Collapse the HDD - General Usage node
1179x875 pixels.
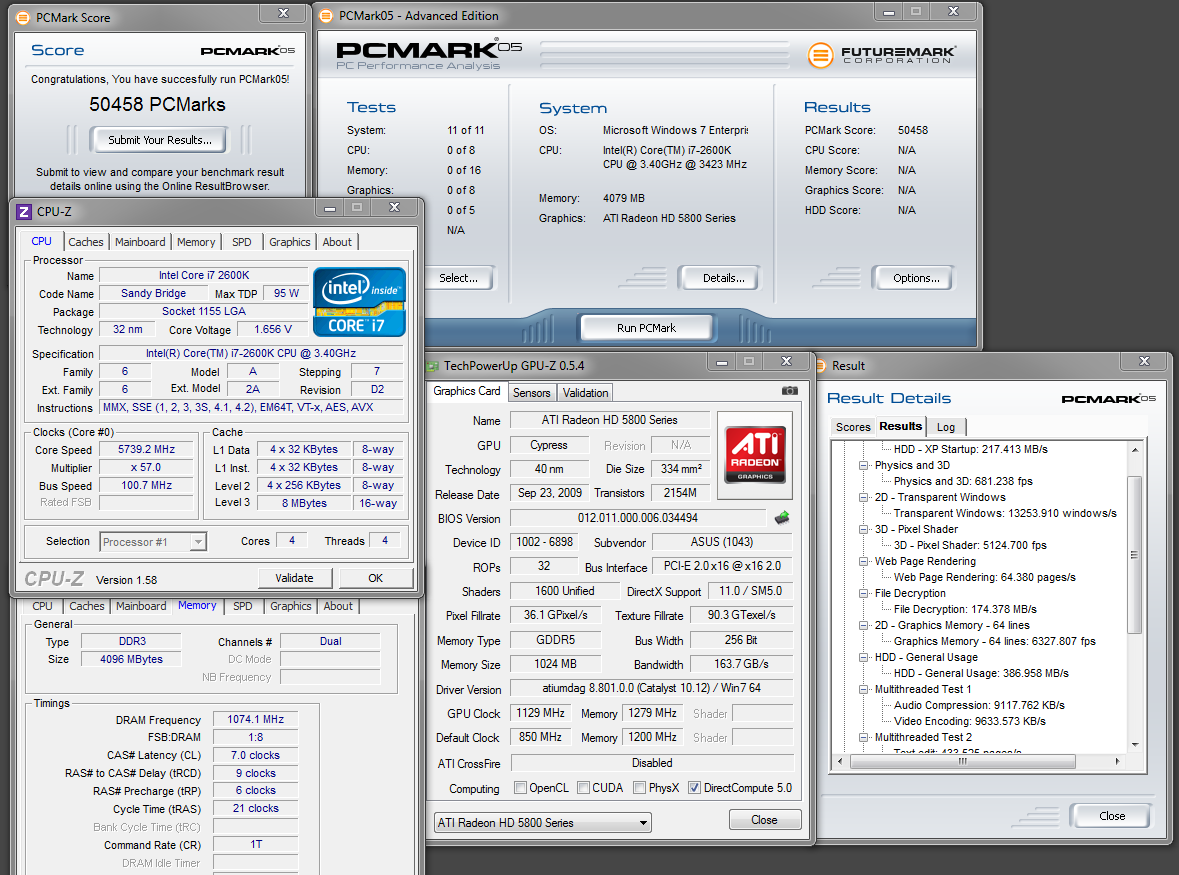pos(863,657)
